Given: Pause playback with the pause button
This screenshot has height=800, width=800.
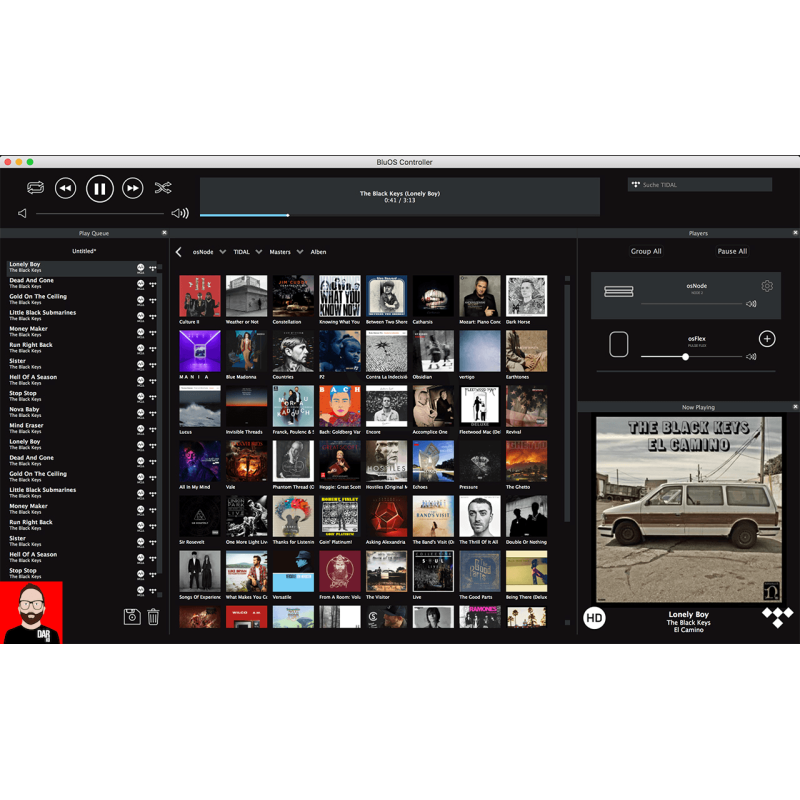Looking at the screenshot, I should pos(99,188).
